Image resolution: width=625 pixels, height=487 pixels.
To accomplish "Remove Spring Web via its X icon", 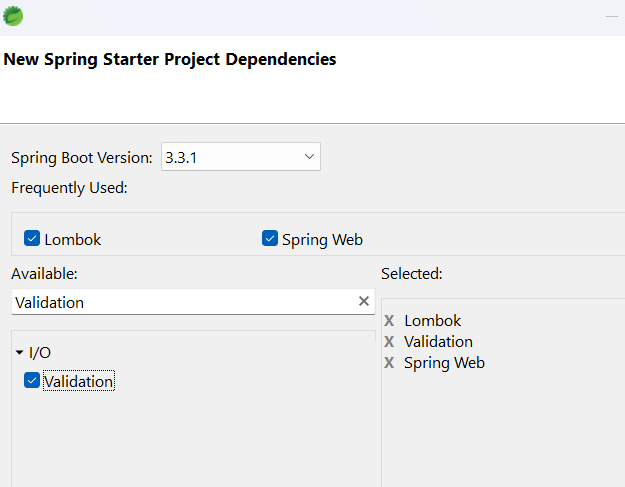I will click(x=389, y=363).
